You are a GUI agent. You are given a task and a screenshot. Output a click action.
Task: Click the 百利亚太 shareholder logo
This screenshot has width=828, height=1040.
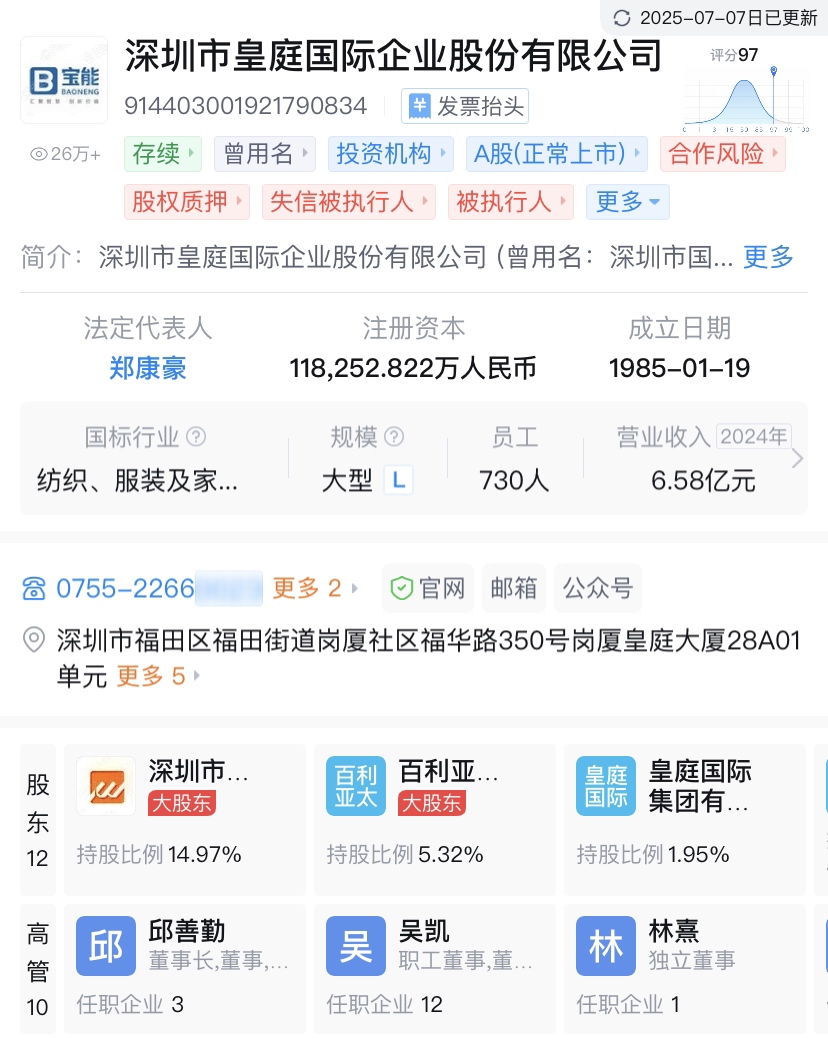click(356, 786)
